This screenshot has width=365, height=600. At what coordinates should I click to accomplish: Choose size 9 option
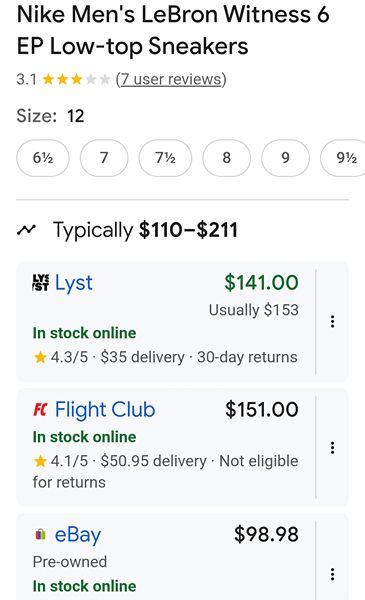click(x=285, y=158)
